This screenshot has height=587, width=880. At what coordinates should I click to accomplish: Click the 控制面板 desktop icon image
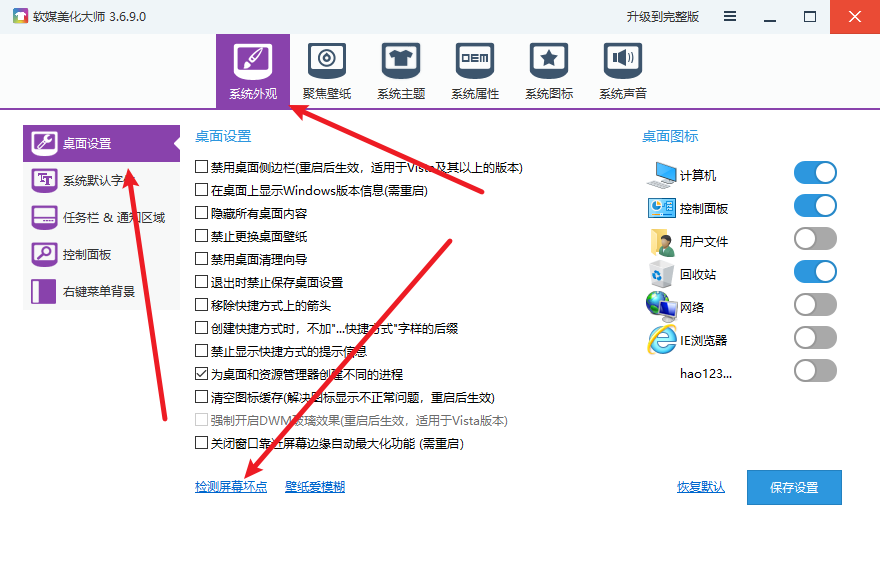click(662, 208)
